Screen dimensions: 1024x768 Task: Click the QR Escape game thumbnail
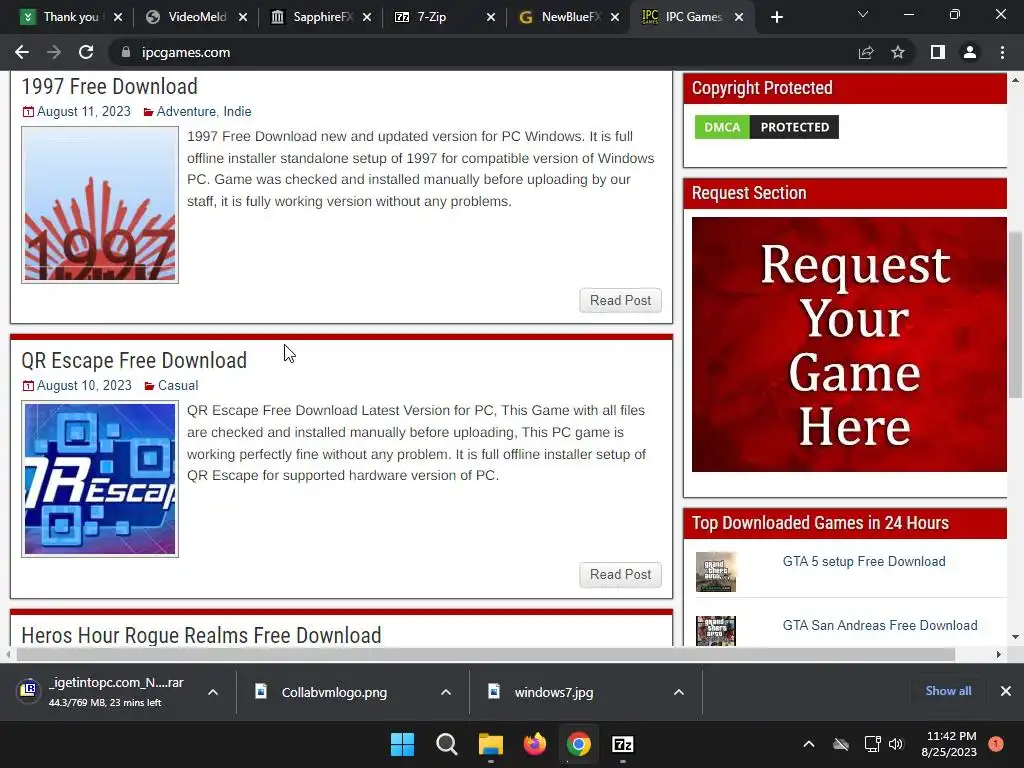tap(100, 479)
